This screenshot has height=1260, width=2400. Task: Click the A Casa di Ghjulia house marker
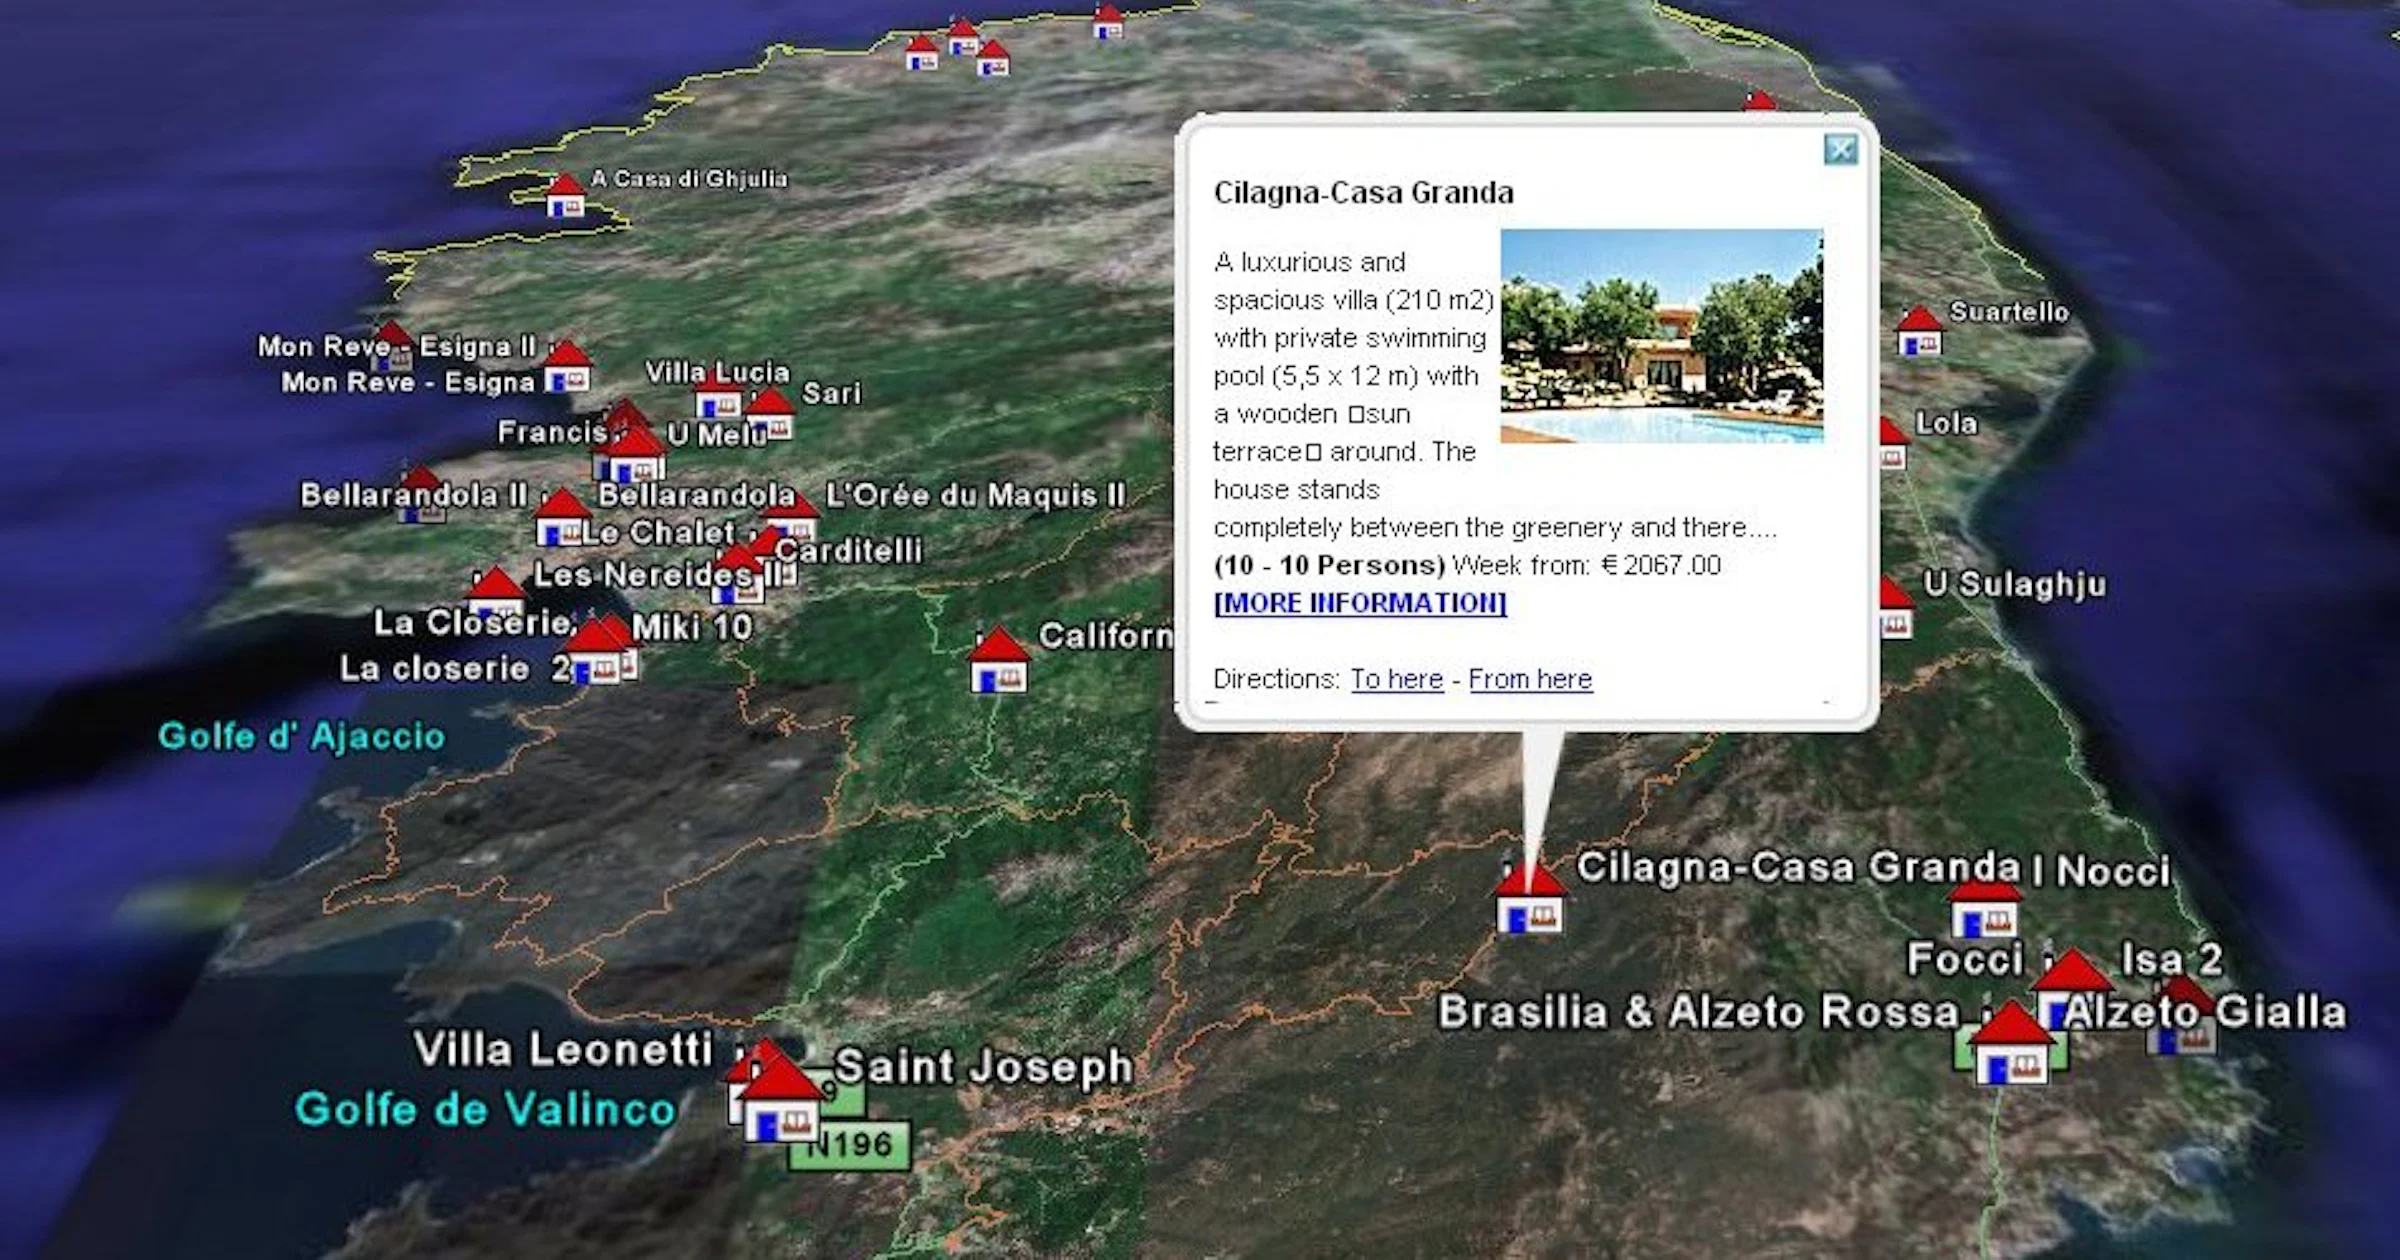pyautogui.click(x=565, y=195)
